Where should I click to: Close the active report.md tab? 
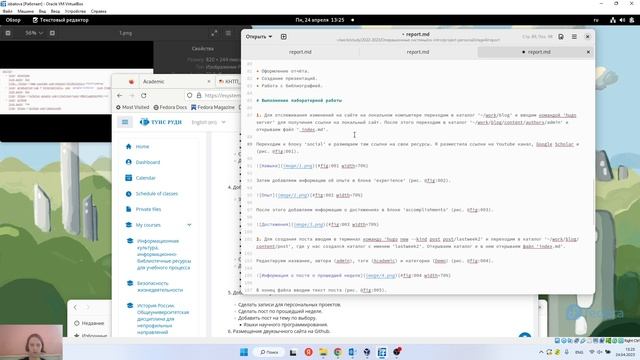click(x=588, y=52)
